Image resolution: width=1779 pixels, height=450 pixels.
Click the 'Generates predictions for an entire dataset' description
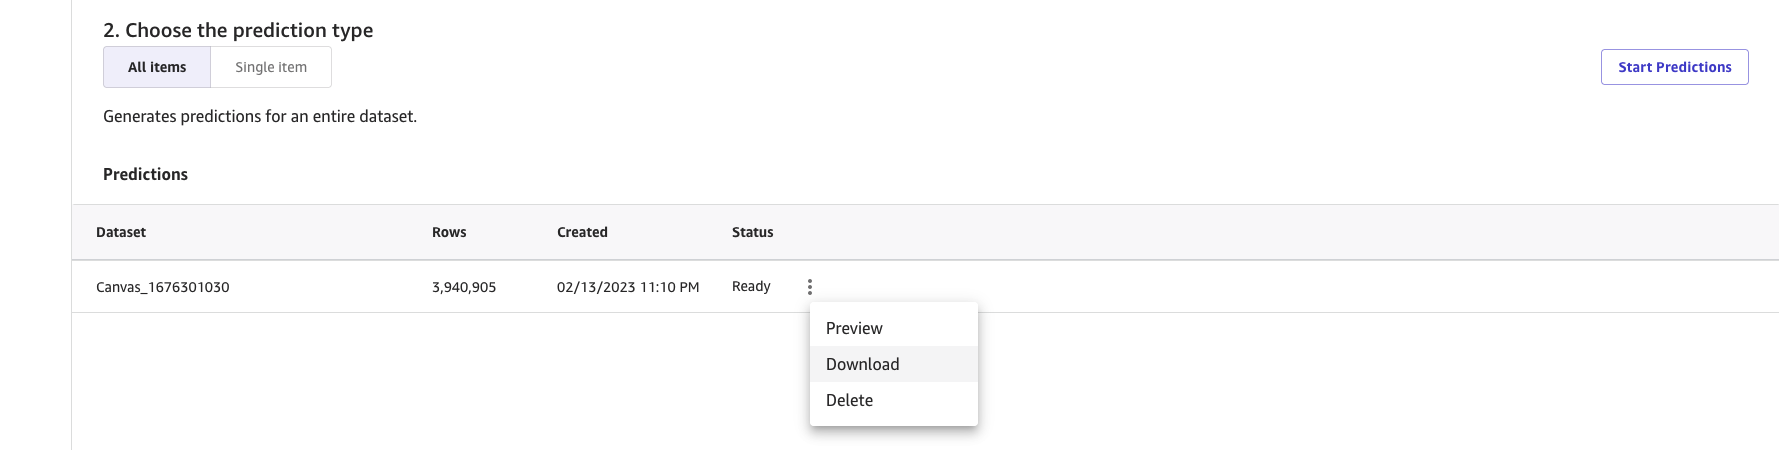coord(260,116)
